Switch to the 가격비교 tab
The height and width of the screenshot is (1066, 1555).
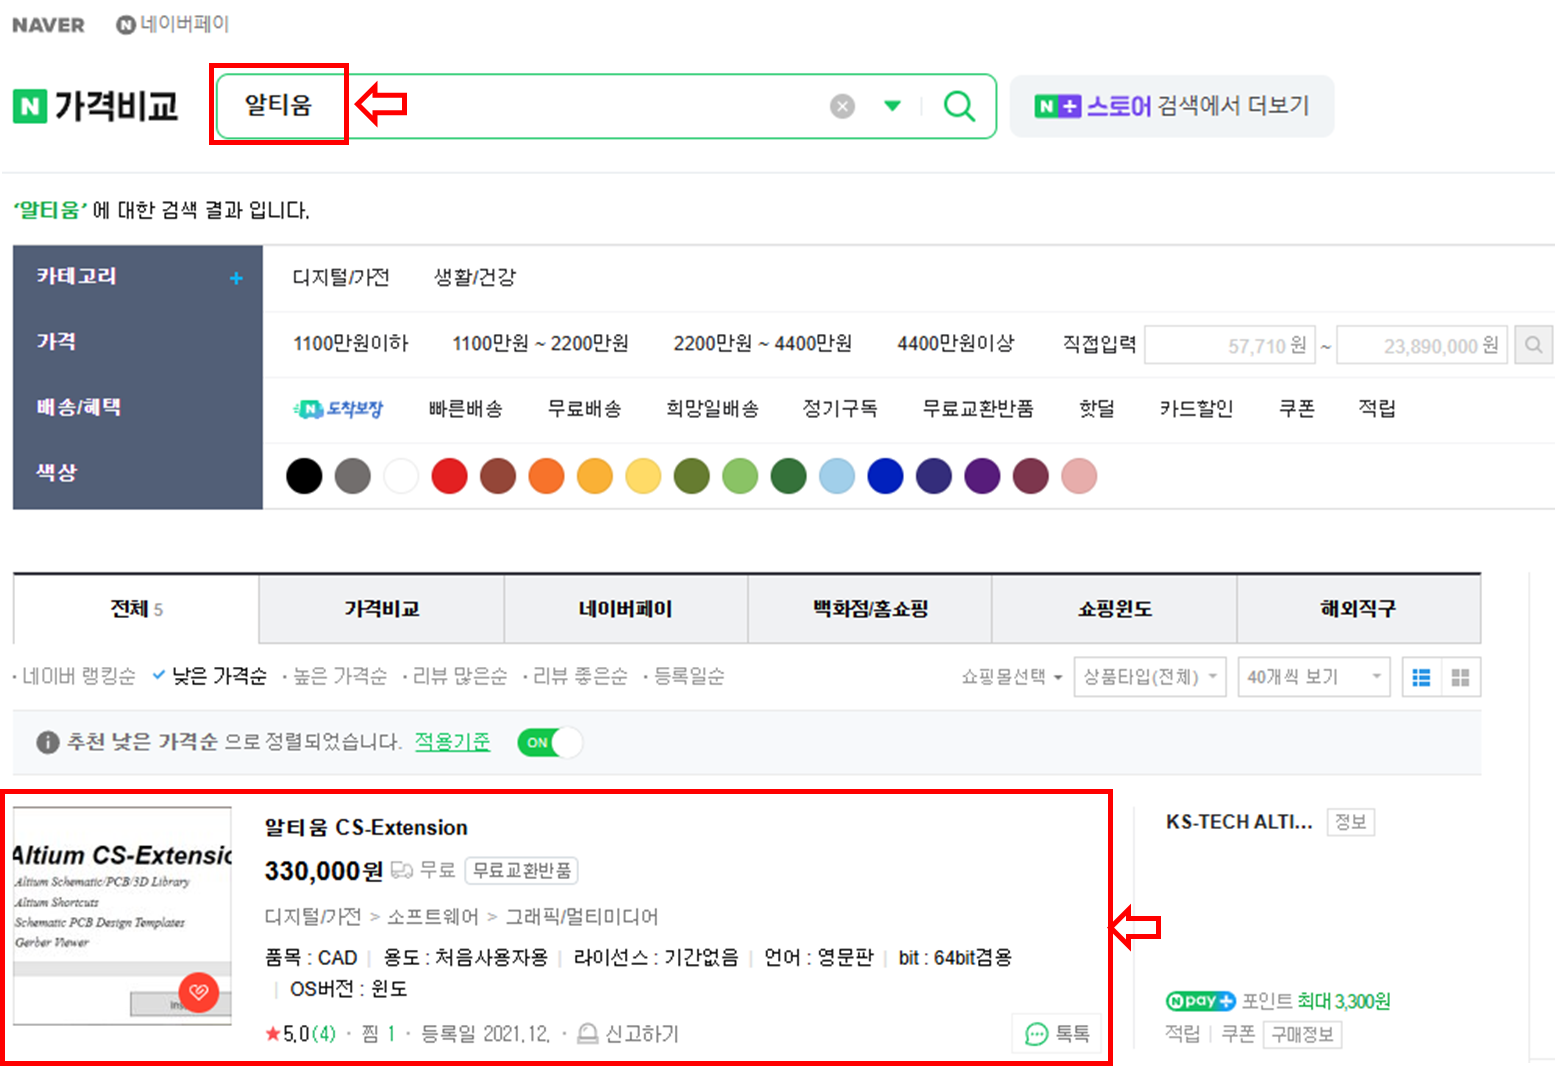point(382,609)
